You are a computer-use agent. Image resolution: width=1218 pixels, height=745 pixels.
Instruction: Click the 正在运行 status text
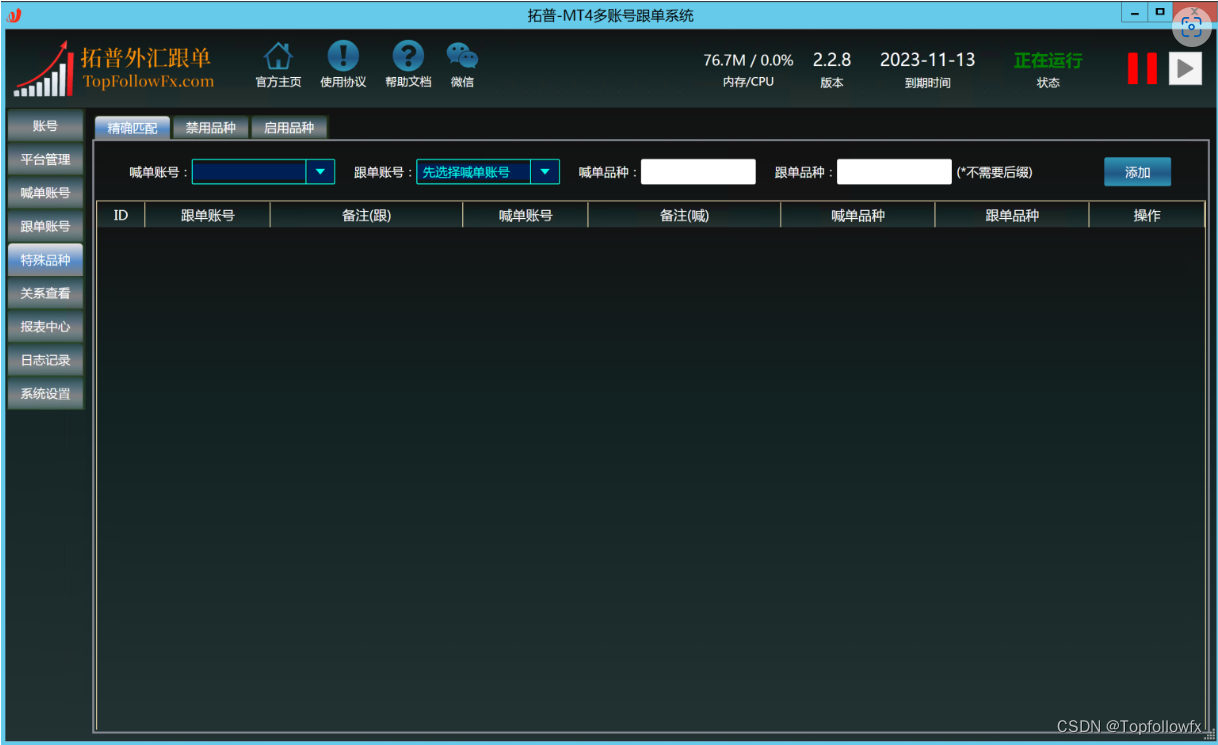[1048, 60]
